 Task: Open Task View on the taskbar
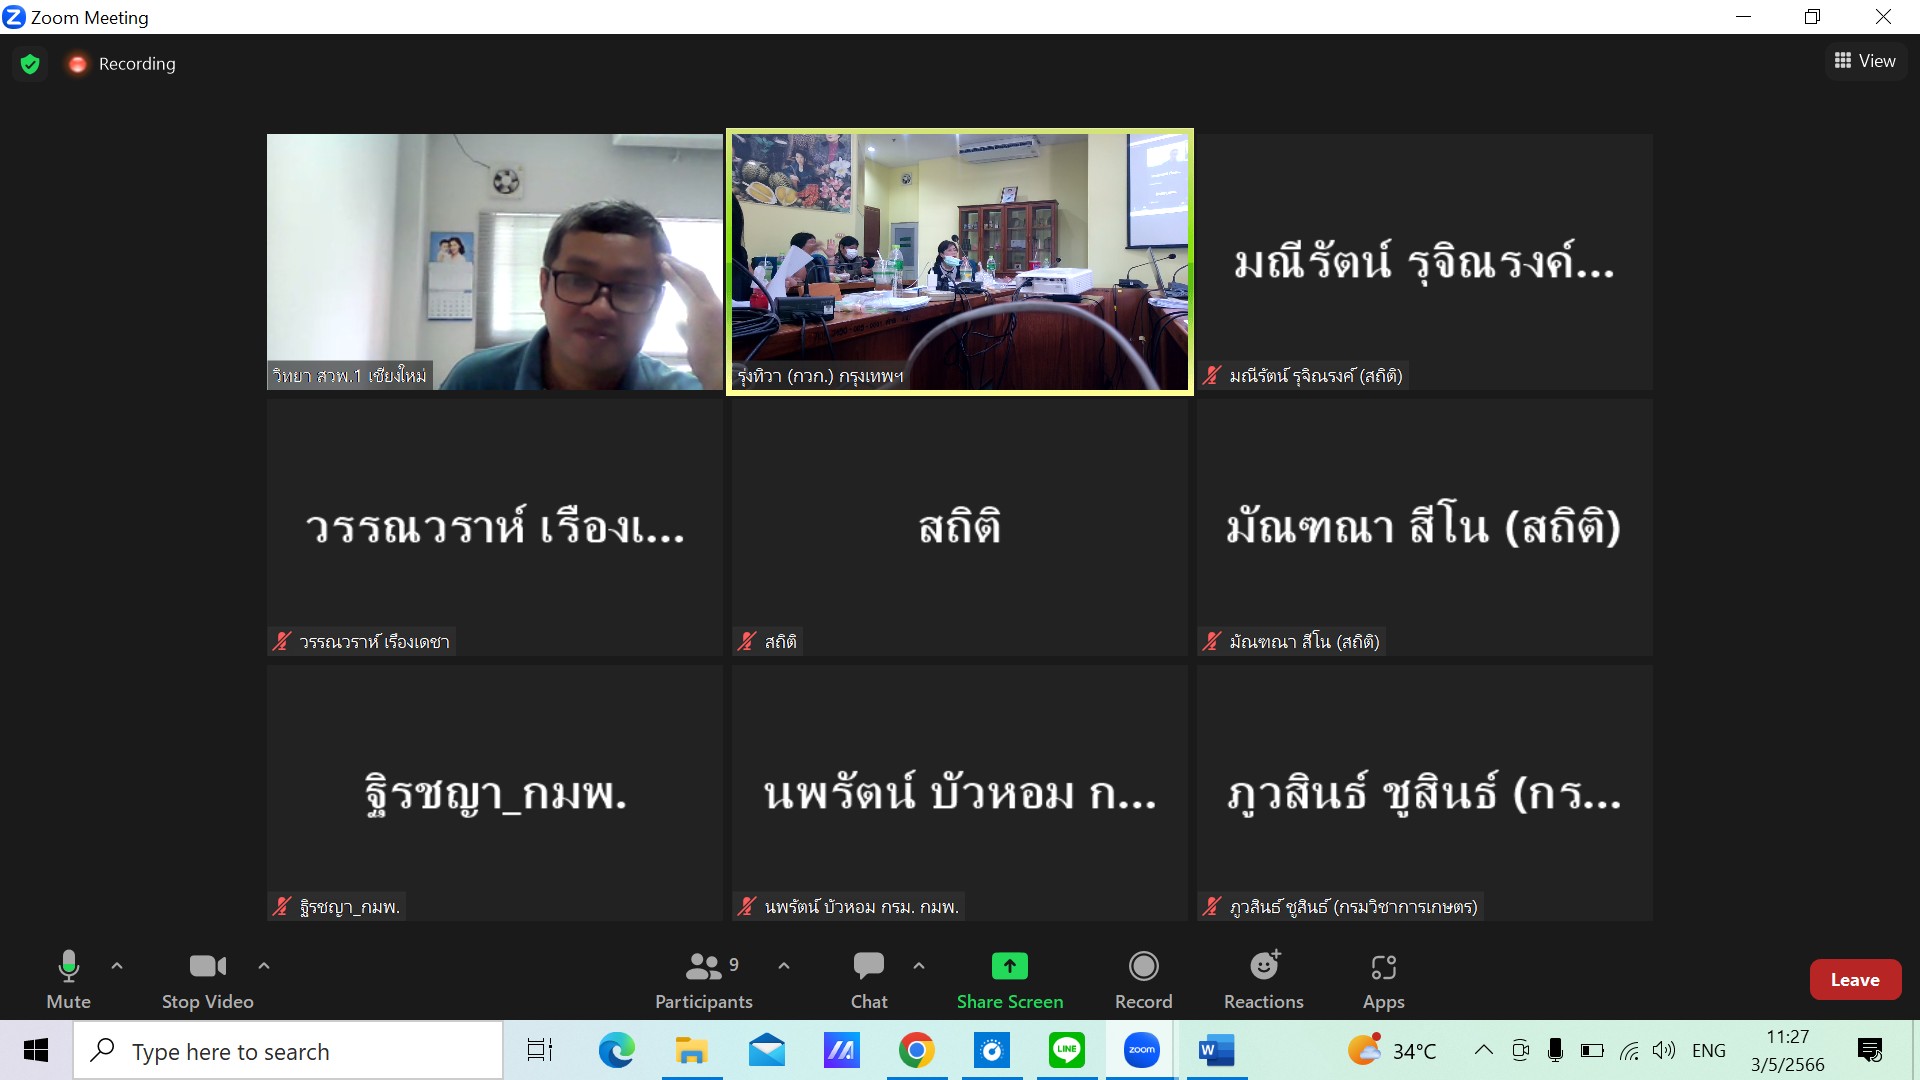click(x=540, y=1051)
